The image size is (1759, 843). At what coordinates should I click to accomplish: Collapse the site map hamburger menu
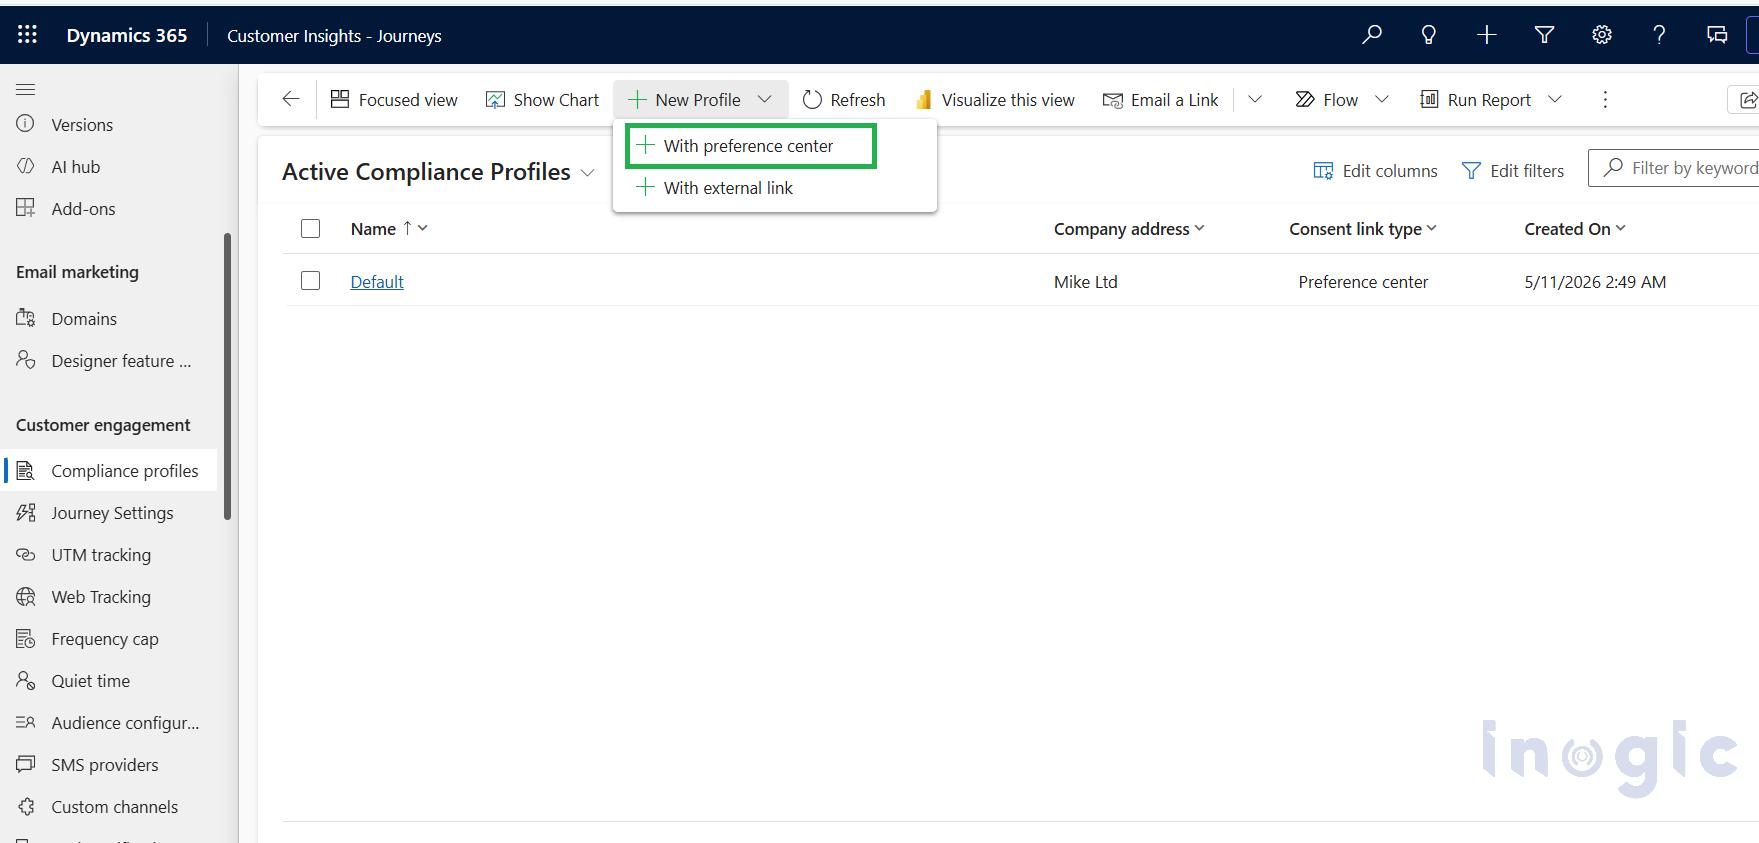click(x=26, y=89)
